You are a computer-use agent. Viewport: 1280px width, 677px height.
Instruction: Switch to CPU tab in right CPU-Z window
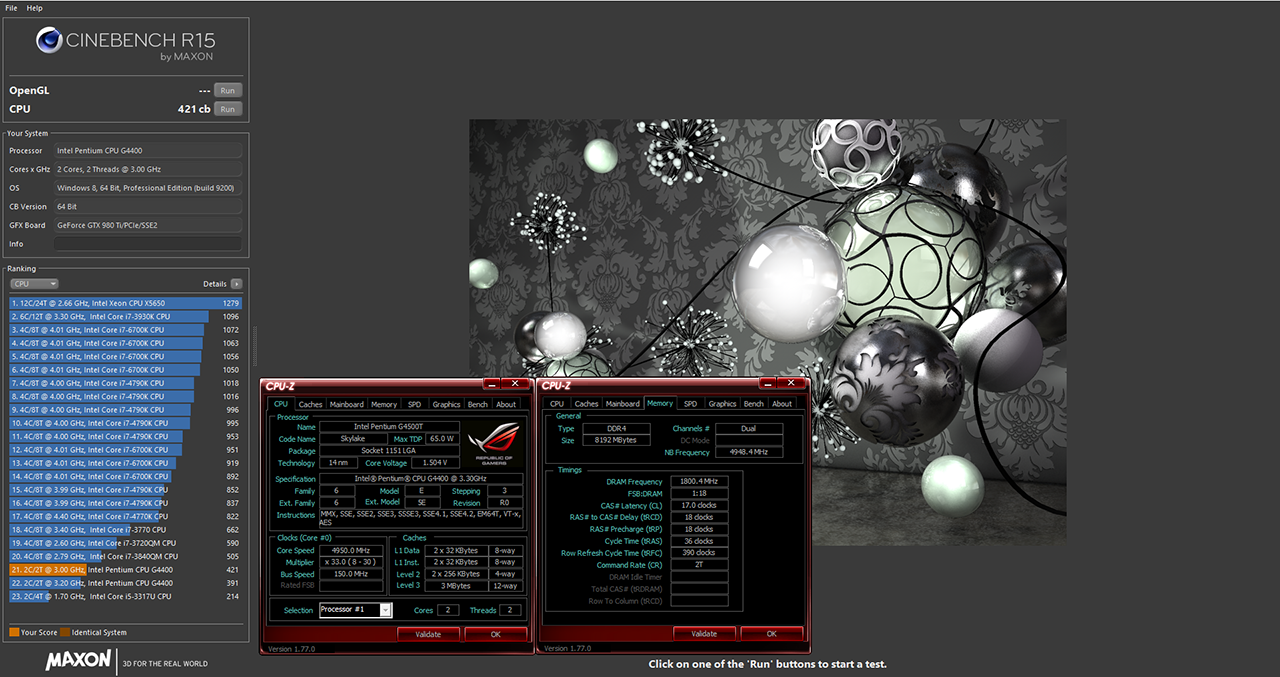(557, 404)
